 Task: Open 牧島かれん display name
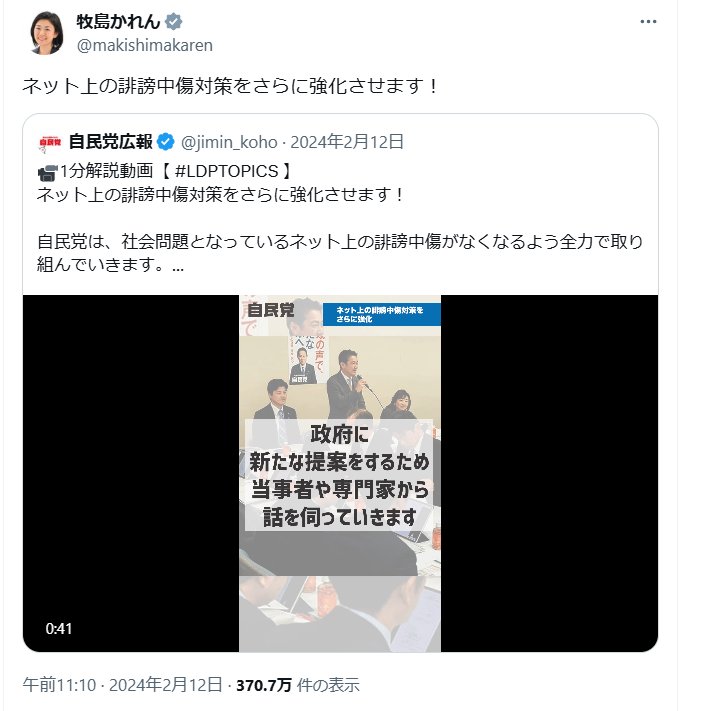click(118, 21)
